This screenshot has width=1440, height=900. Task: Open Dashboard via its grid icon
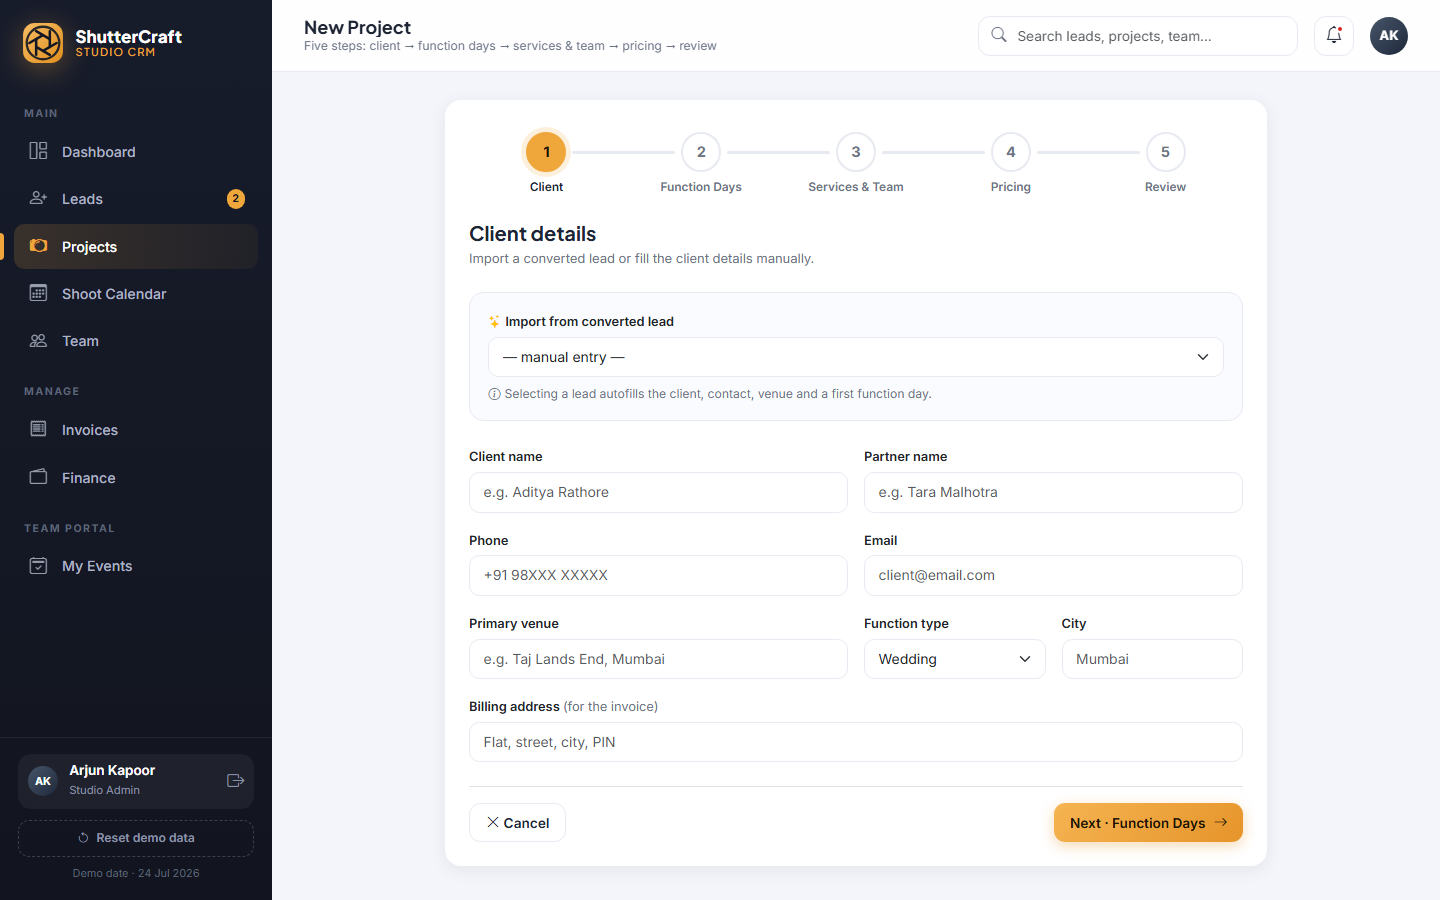point(38,151)
